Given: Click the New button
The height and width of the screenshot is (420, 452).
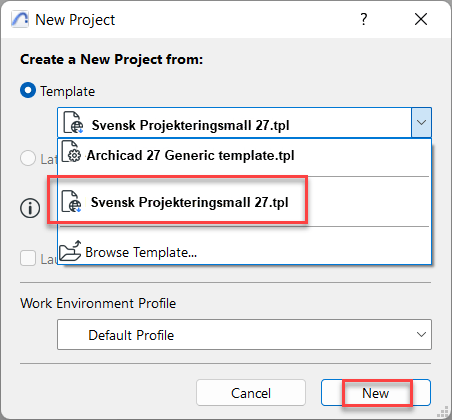Looking at the screenshot, I should pos(376,393).
